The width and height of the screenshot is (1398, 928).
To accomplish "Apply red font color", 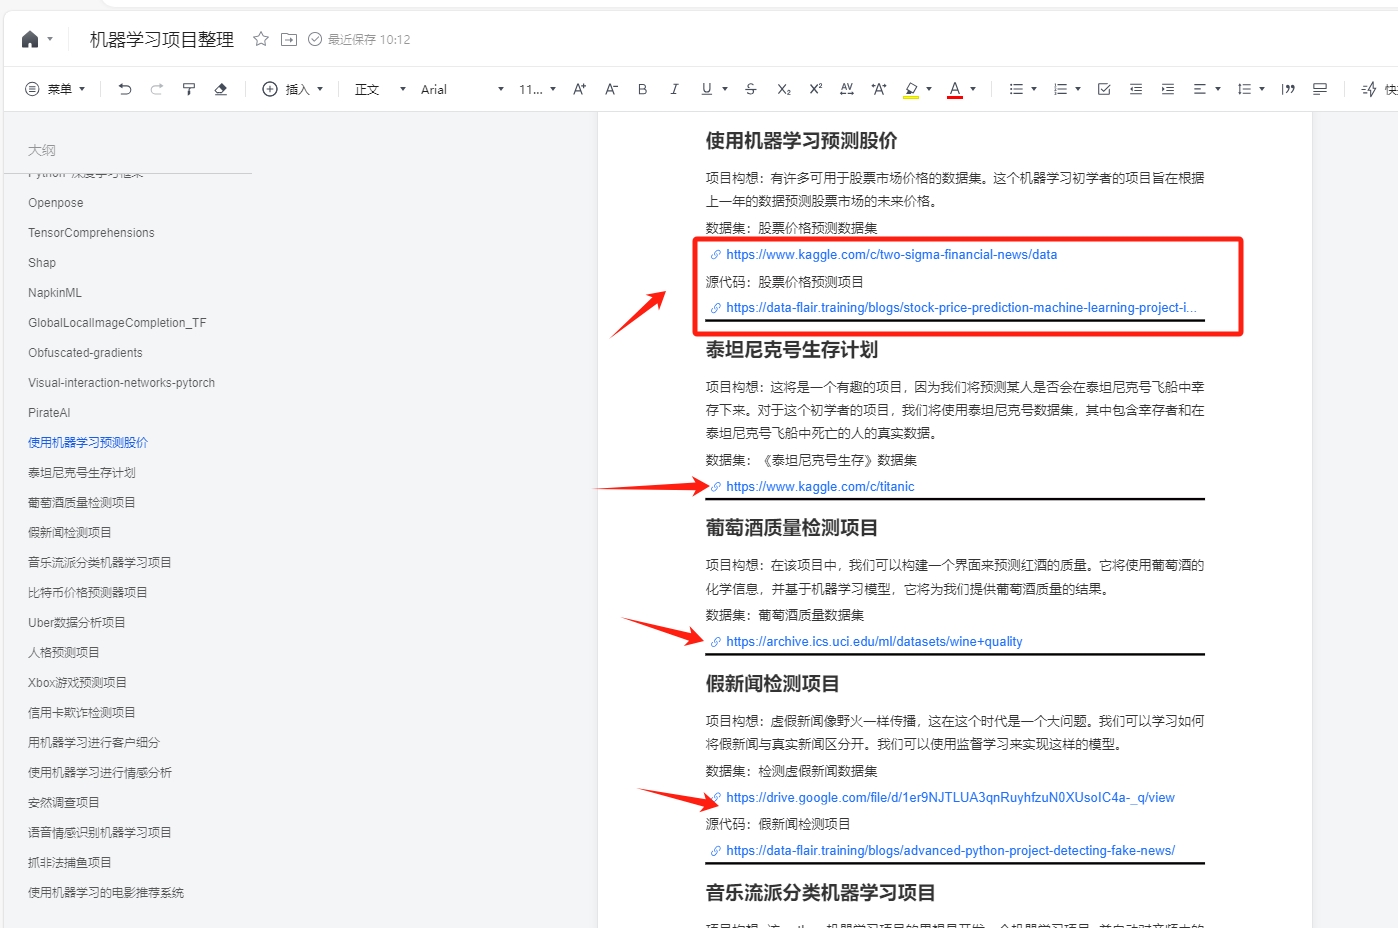I will click(x=955, y=89).
